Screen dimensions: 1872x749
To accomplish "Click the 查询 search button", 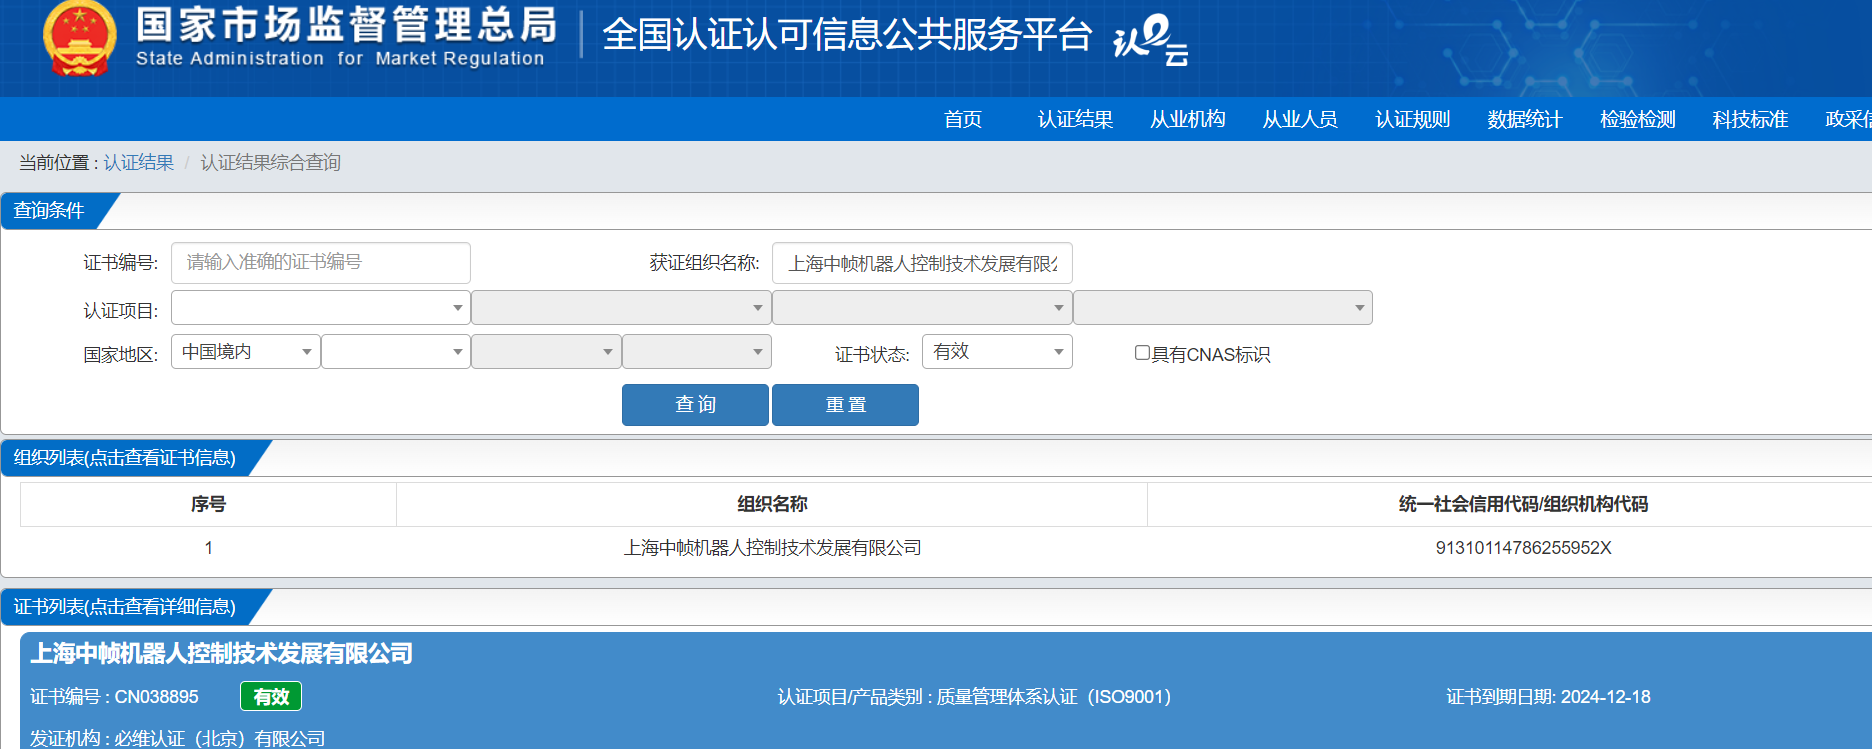I will [695, 405].
